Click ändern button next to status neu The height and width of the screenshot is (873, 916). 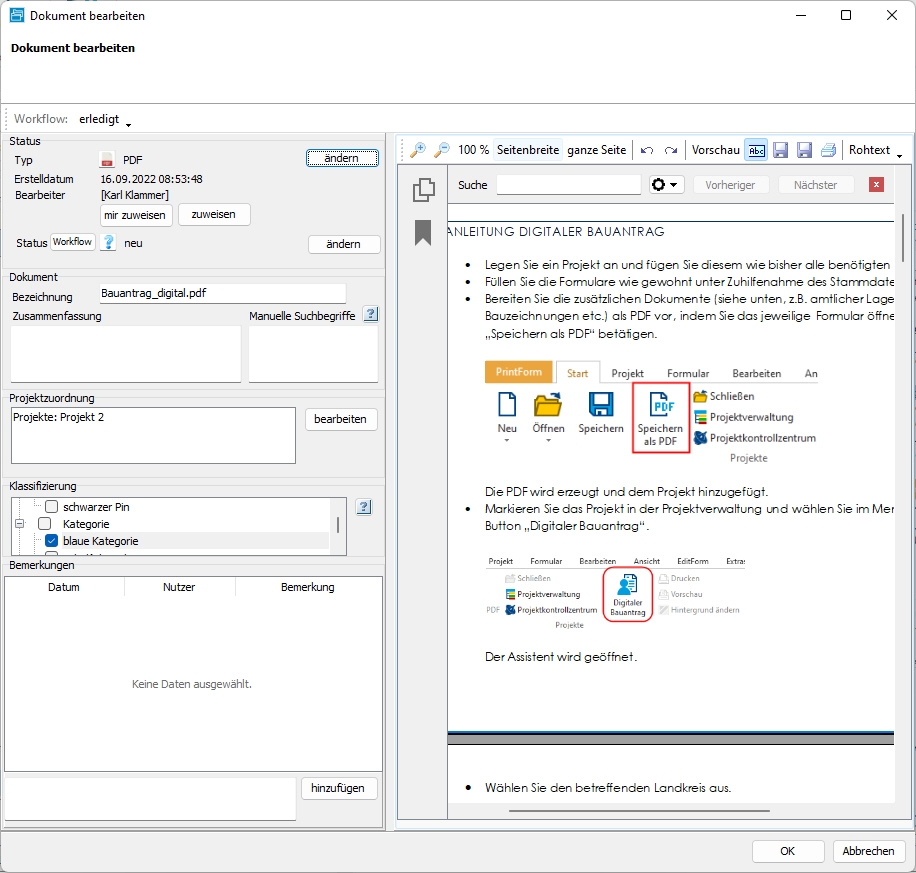pyautogui.click(x=344, y=244)
